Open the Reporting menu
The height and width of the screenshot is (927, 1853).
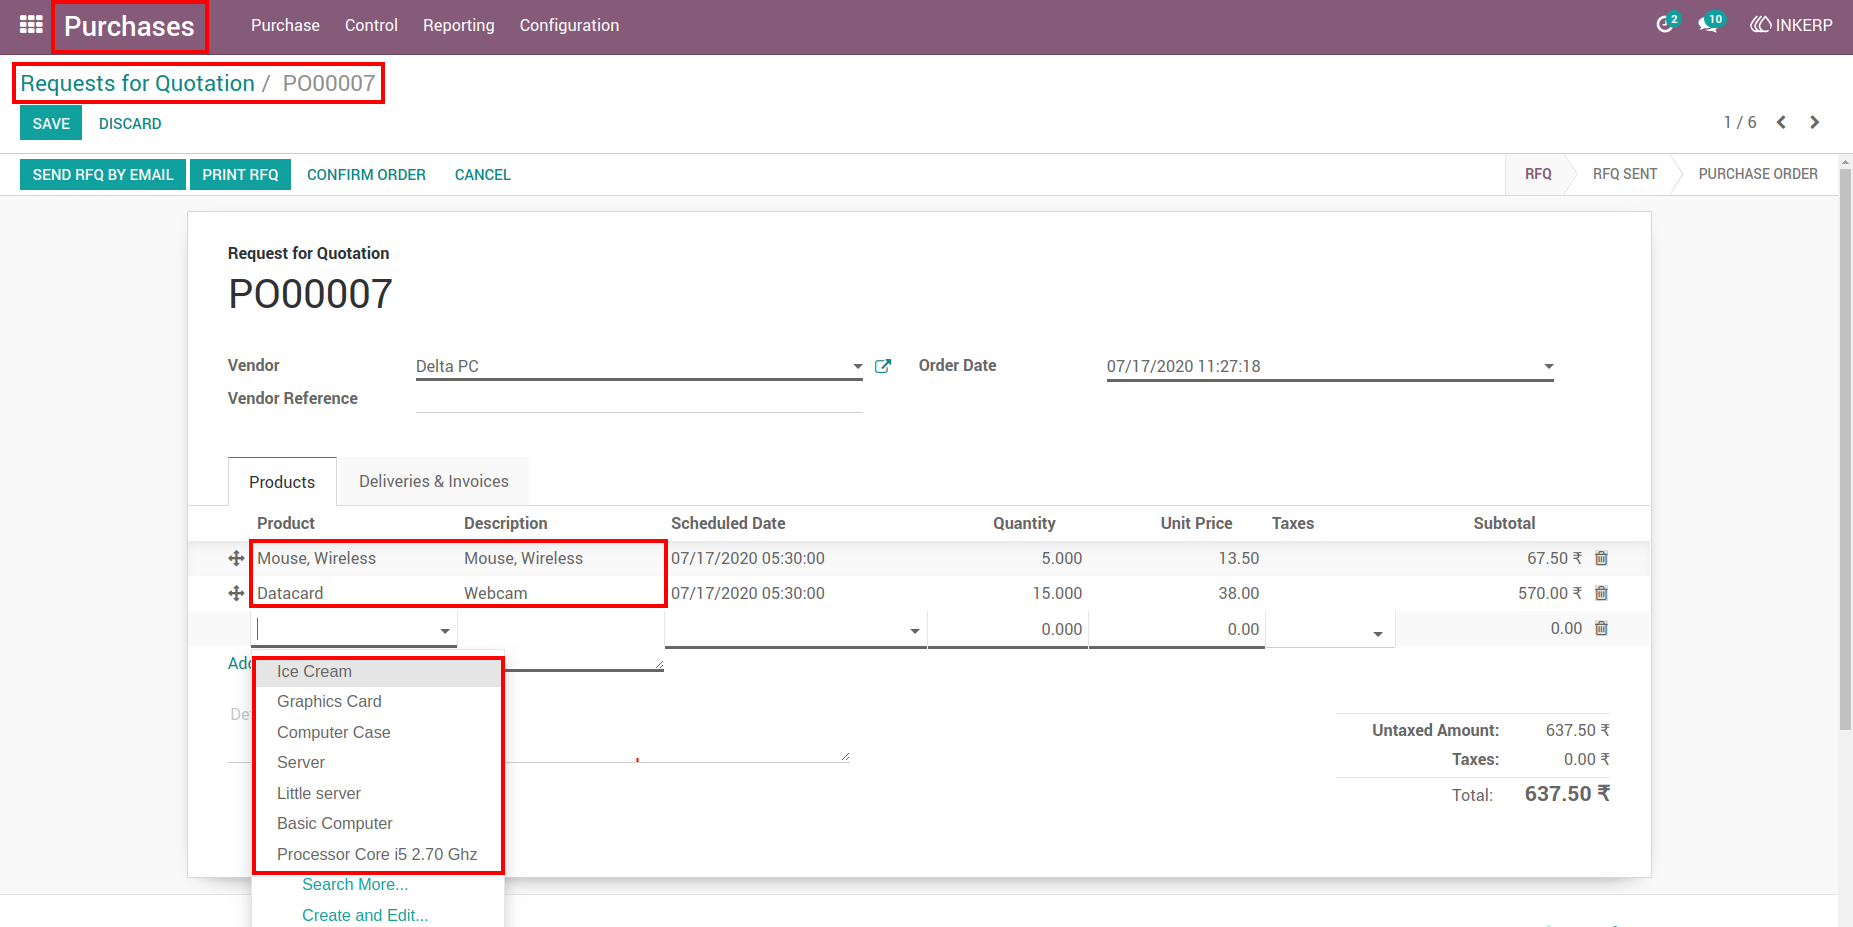pos(458,25)
